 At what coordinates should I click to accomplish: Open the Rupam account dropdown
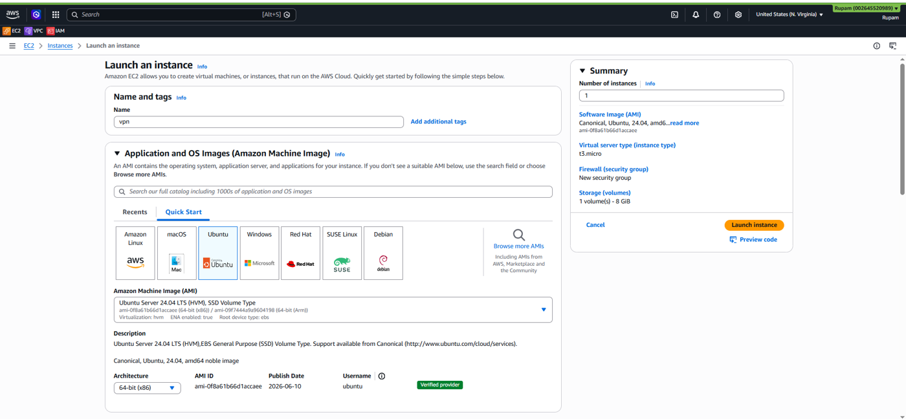tap(866, 9)
